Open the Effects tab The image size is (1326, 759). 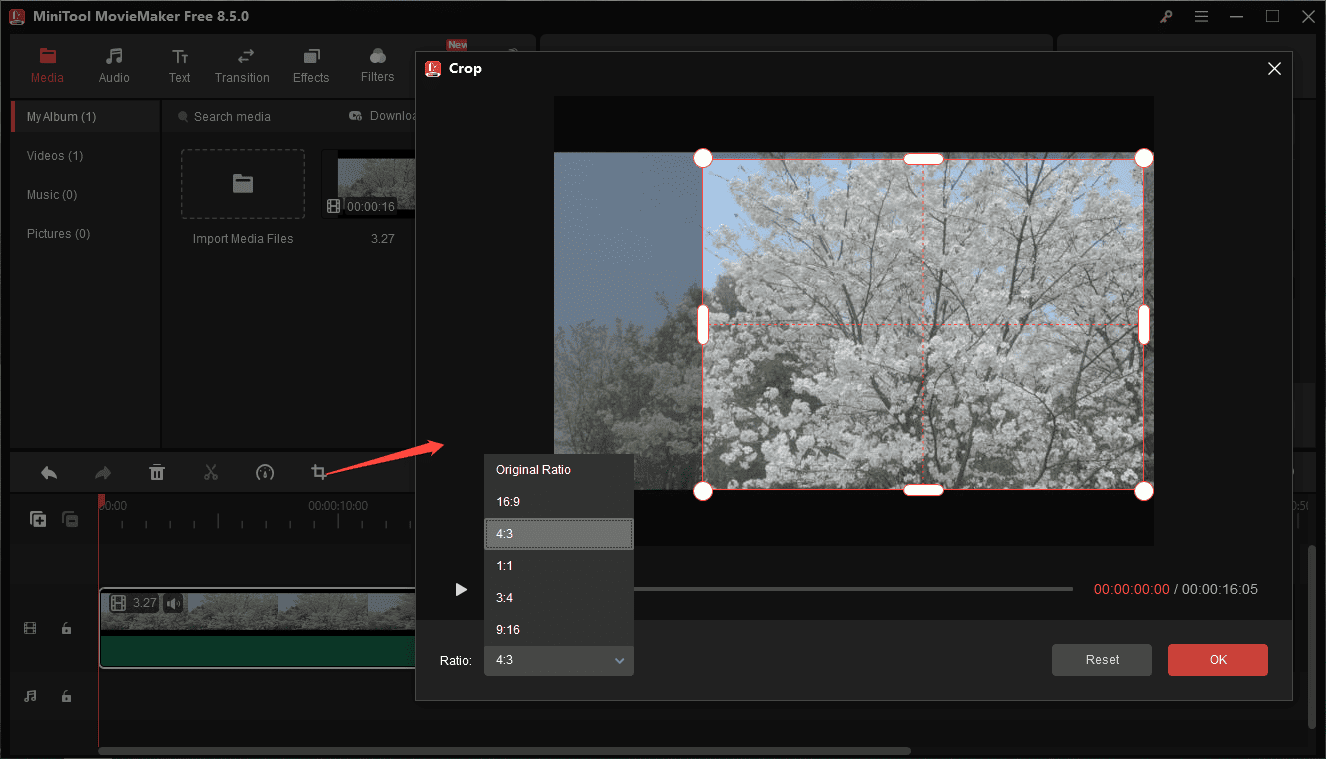[x=310, y=66]
